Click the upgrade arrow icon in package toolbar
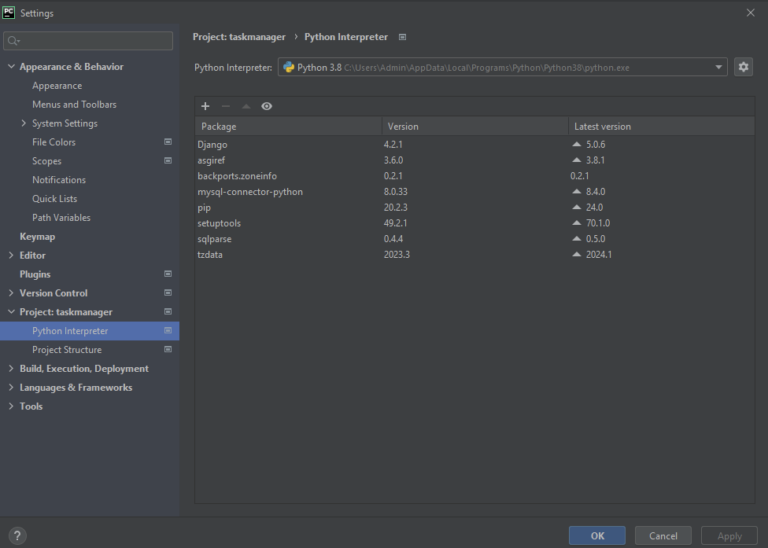Viewport: 768px width, 548px height. pos(246,106)
